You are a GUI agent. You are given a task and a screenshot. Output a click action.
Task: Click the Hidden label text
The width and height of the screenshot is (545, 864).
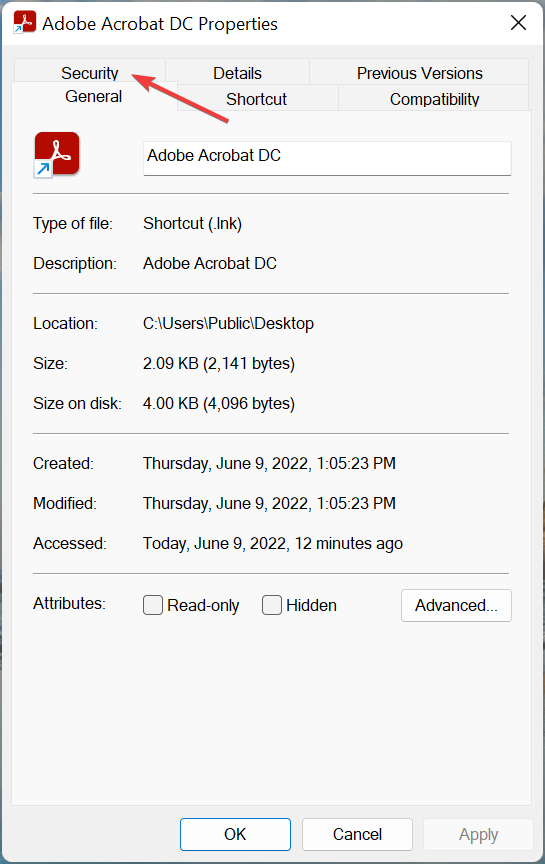click(x=311, y=606)
